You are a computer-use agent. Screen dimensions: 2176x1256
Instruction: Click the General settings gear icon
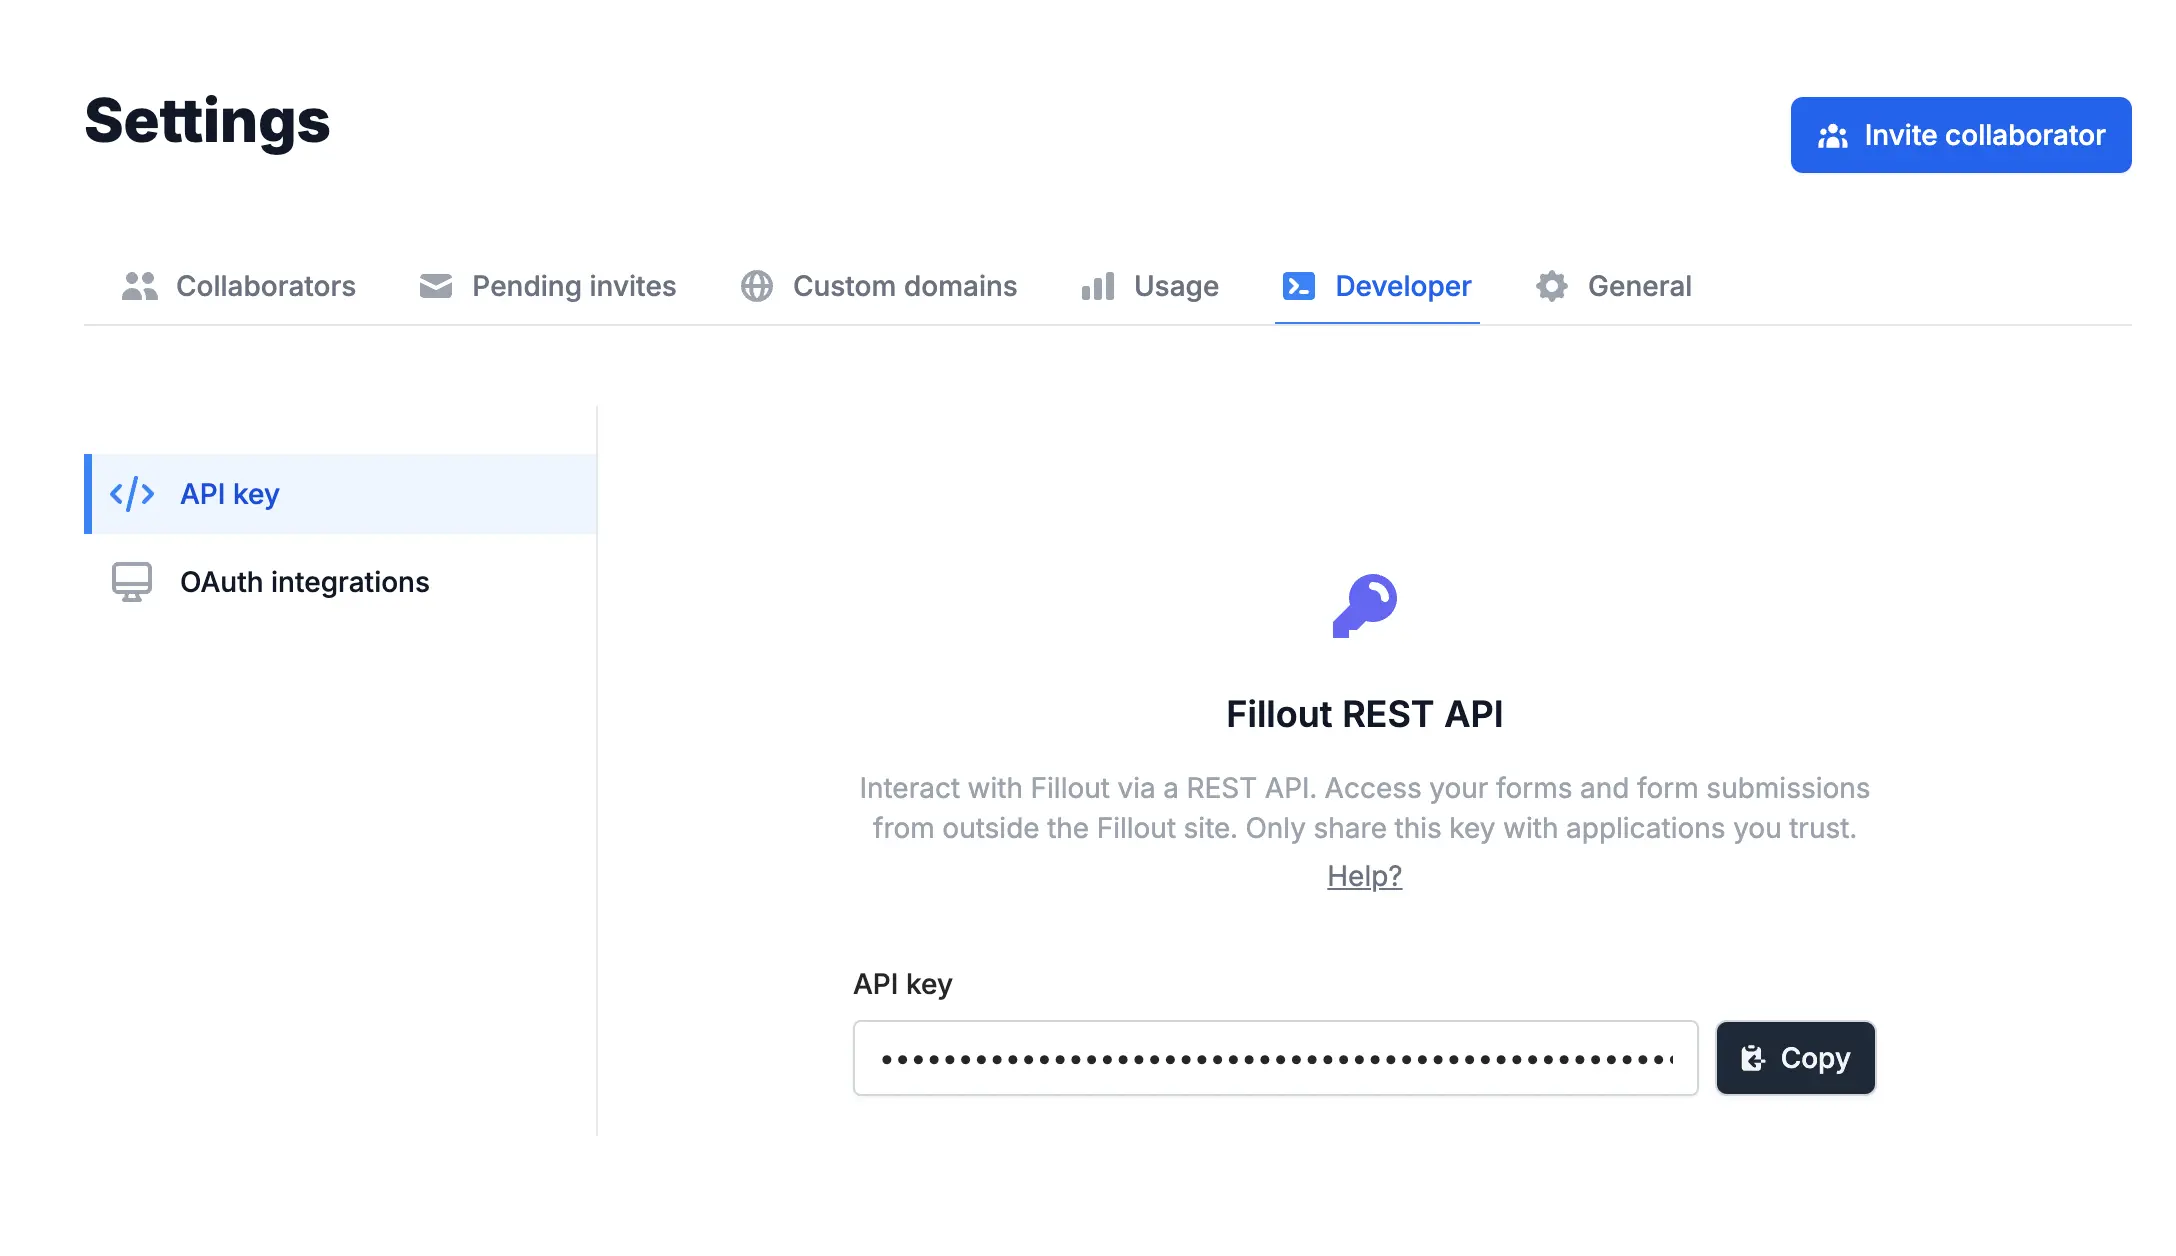click(1551, 286)
